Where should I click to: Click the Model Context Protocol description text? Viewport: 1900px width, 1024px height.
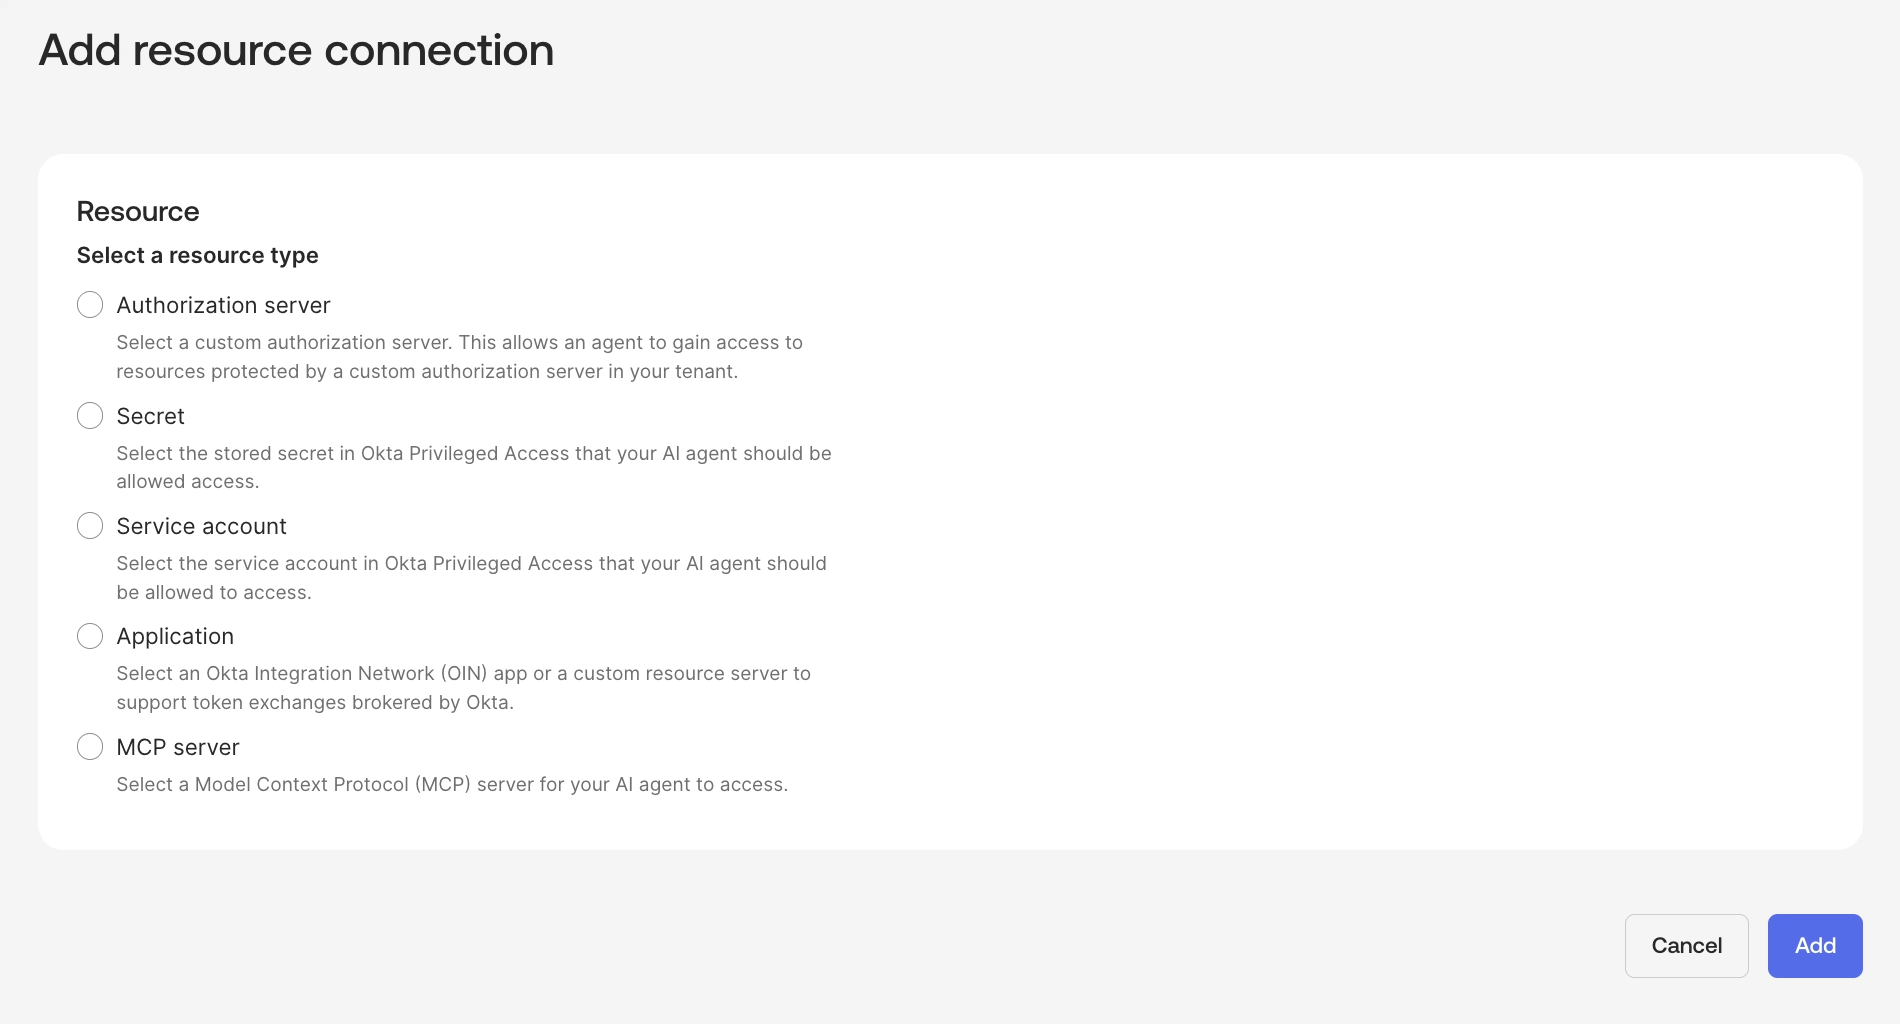coord(452,785)
